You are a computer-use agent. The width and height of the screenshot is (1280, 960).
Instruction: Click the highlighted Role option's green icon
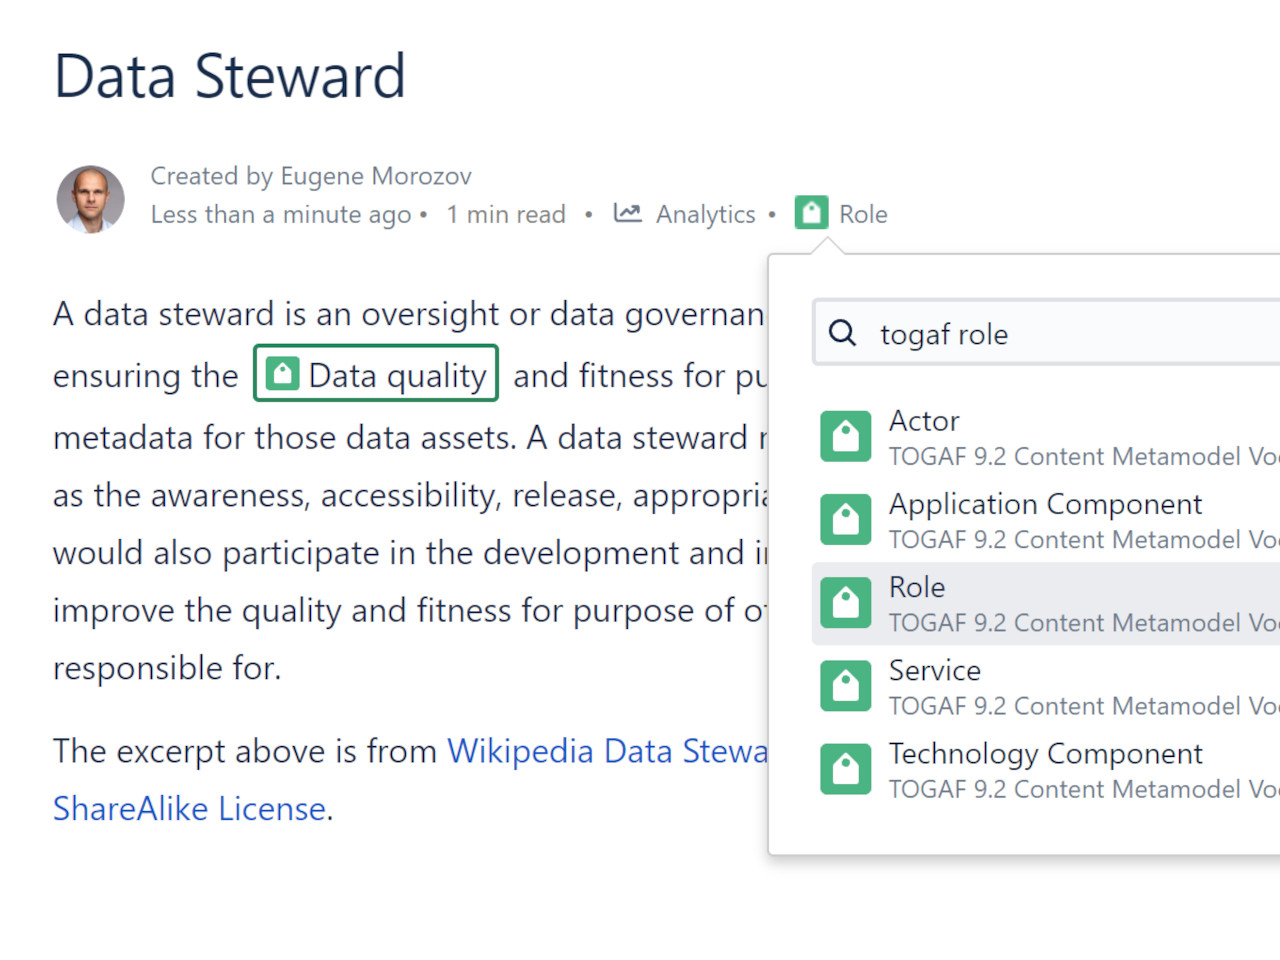coord(845,603)
